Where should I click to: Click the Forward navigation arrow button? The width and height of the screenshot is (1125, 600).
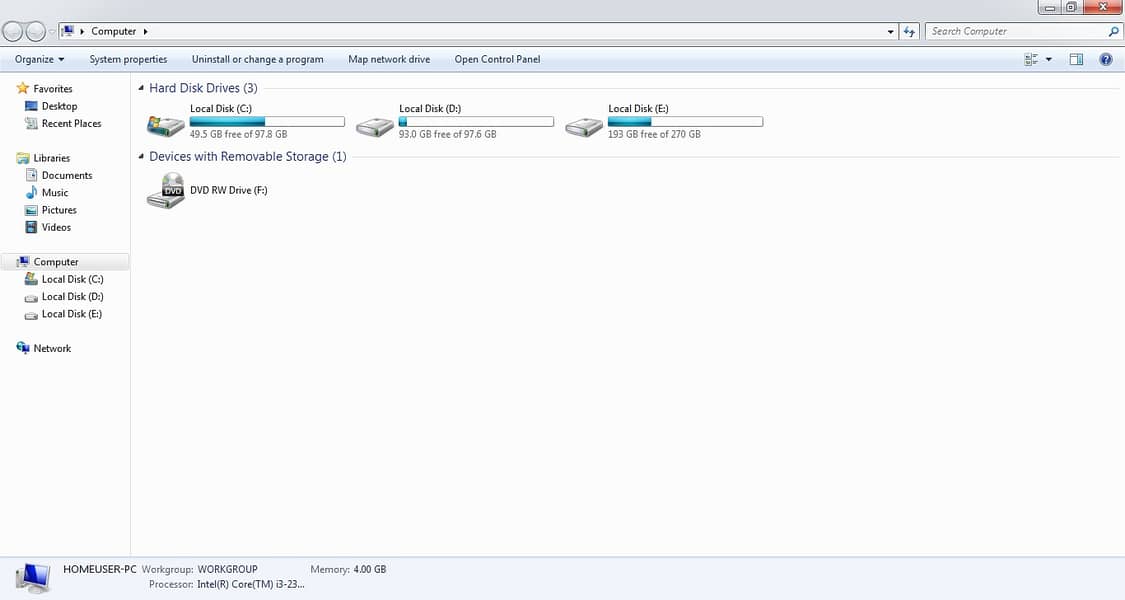pos(36,32)
